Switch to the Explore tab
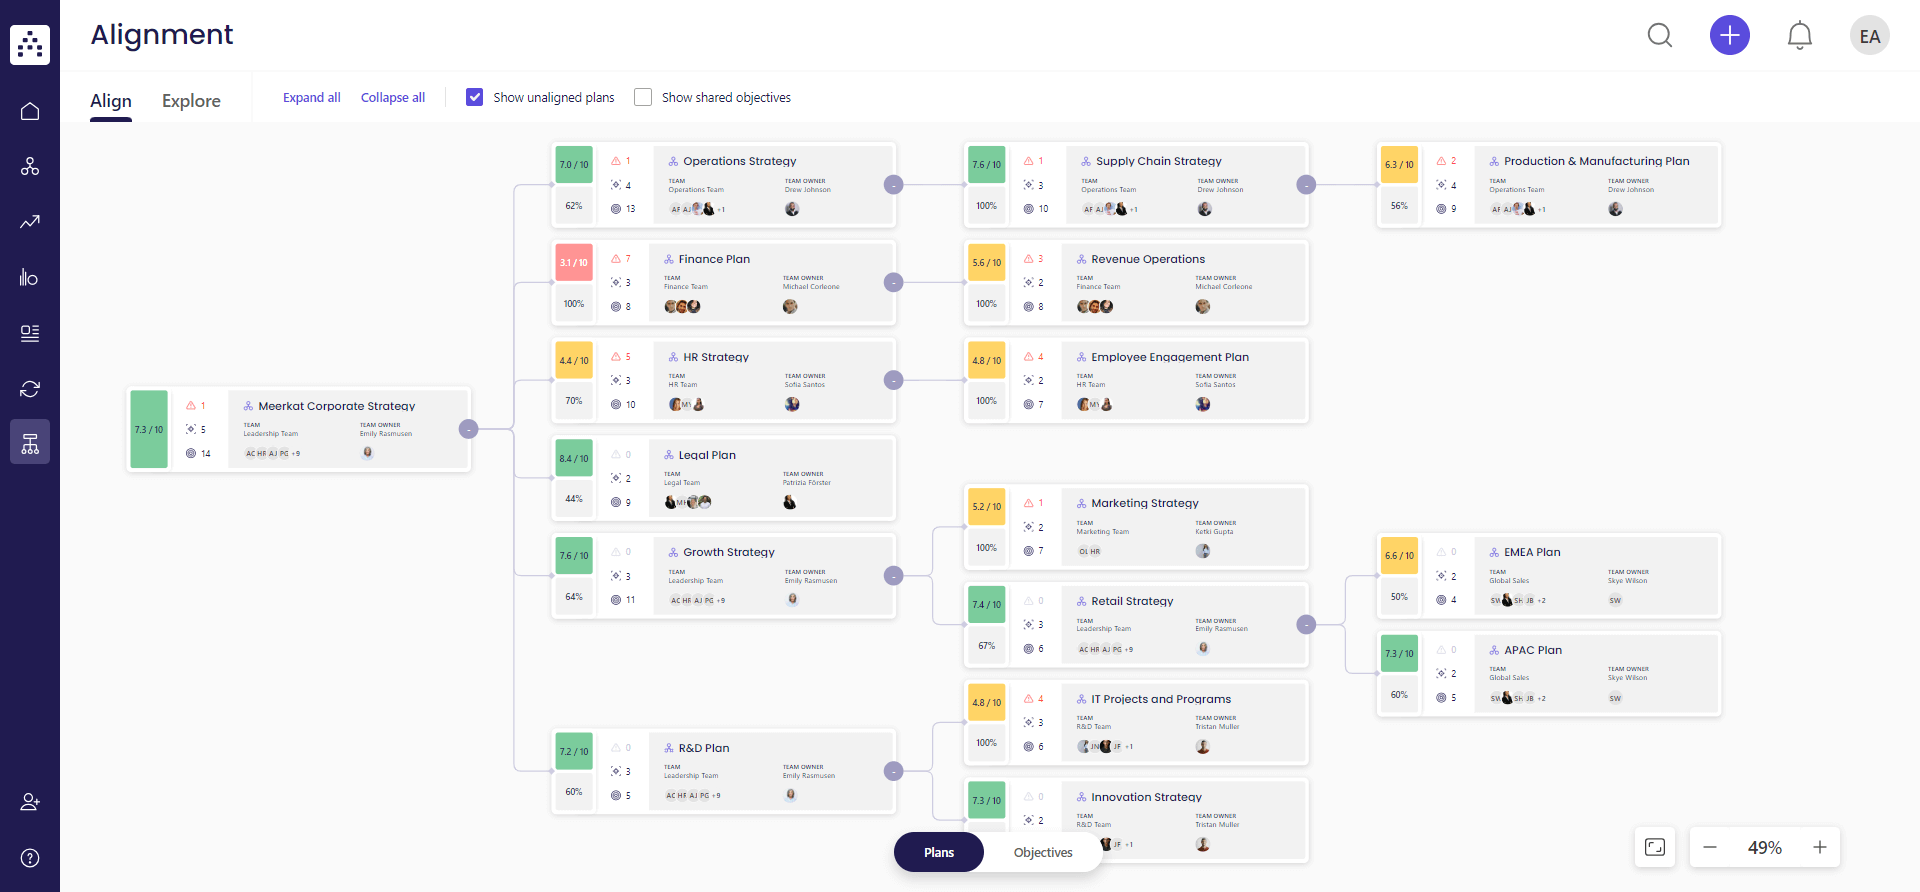The height and width of the screenshot is (892, 1920). [191, 101]
